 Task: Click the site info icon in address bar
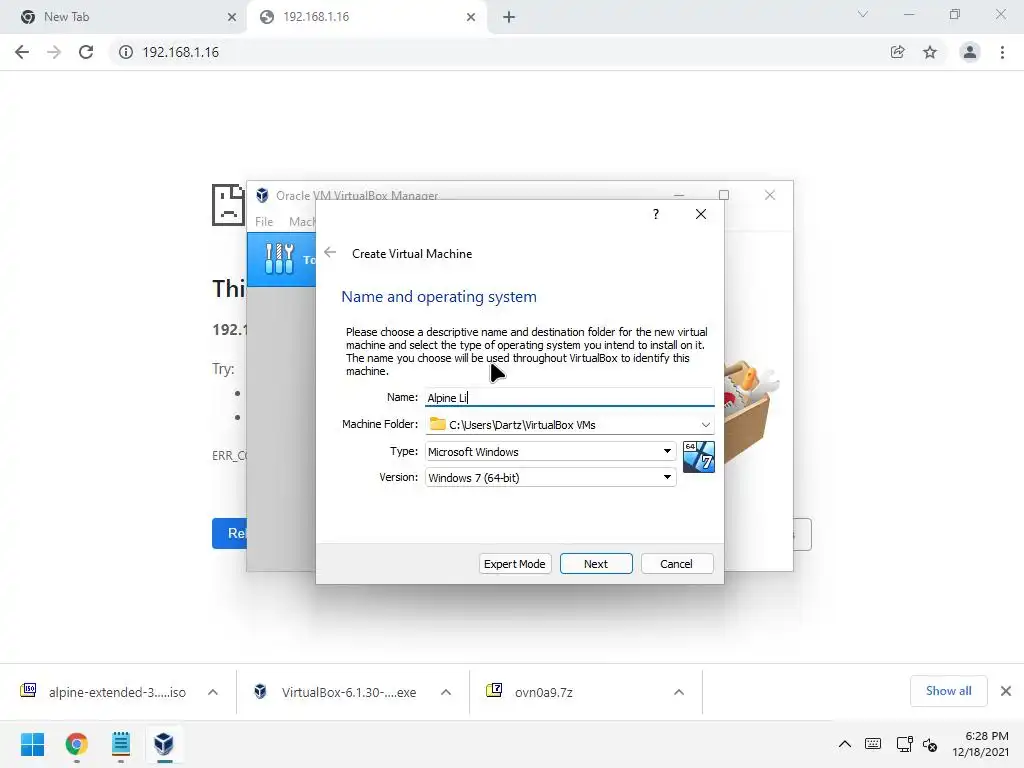coord(125,52)
